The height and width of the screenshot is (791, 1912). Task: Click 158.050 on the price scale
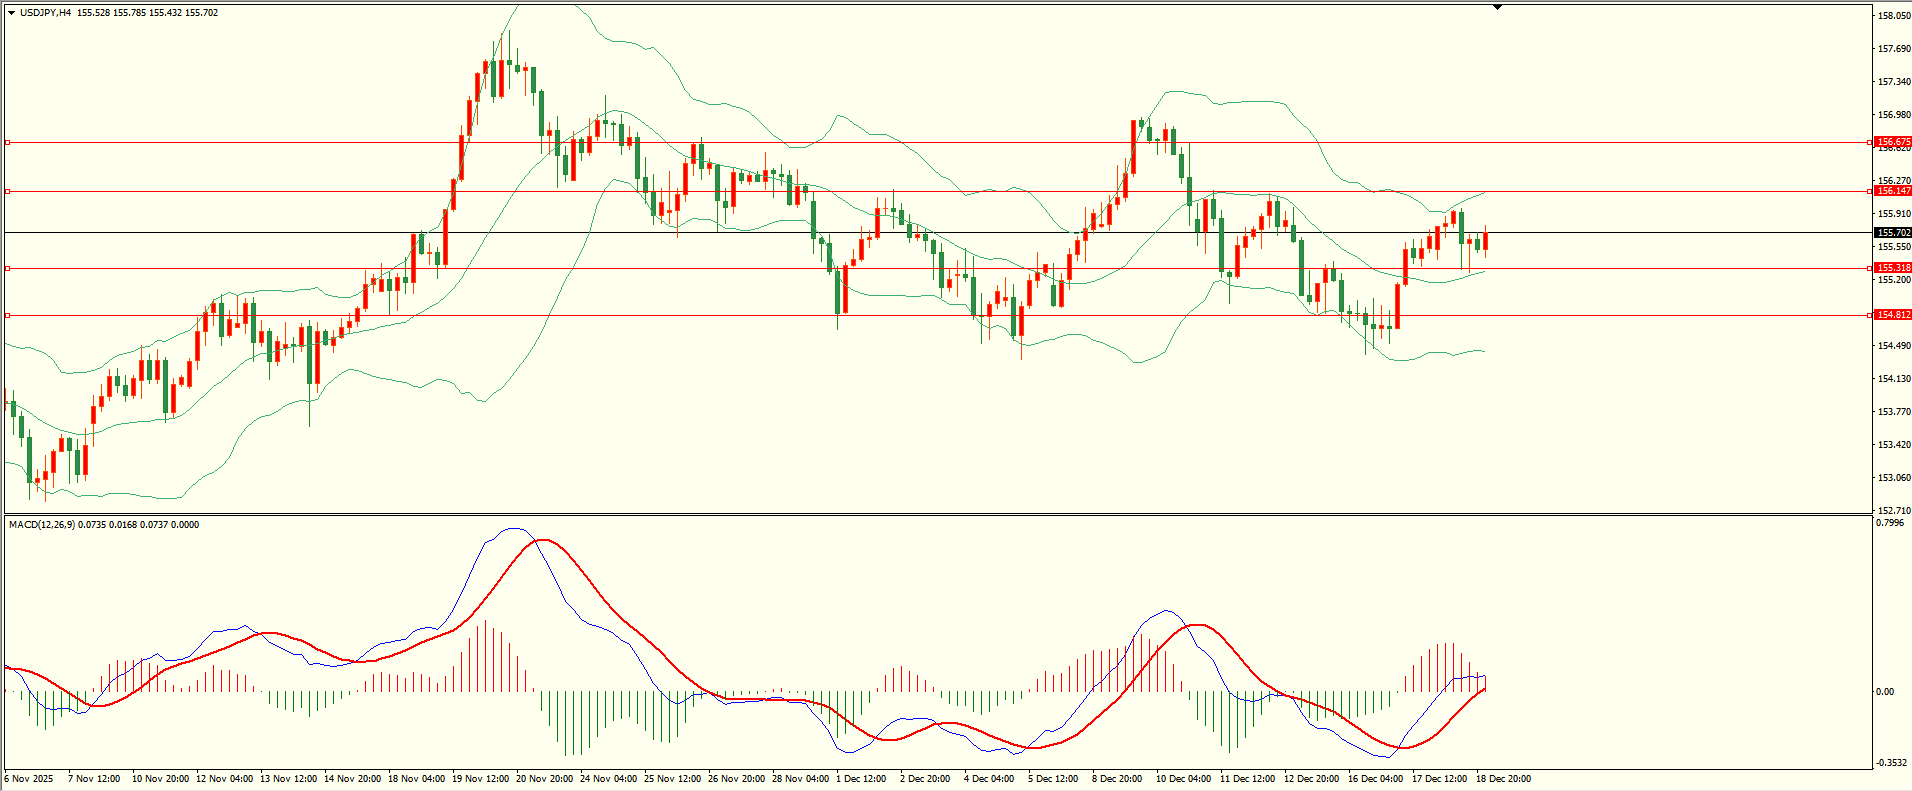pyautogui.click(x=1894, y=16)
